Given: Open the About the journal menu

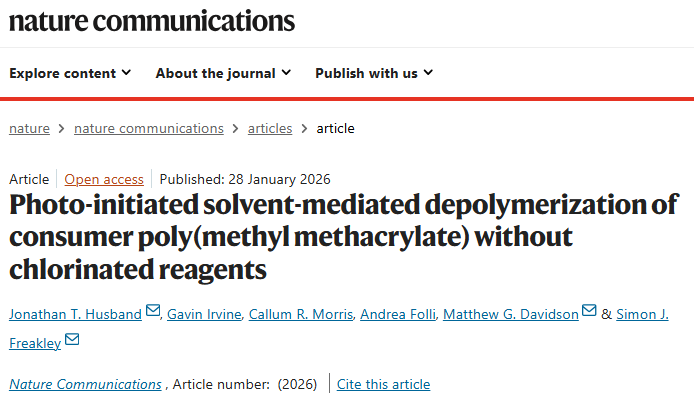Looking at the screenshot, I should click(223, 73).
